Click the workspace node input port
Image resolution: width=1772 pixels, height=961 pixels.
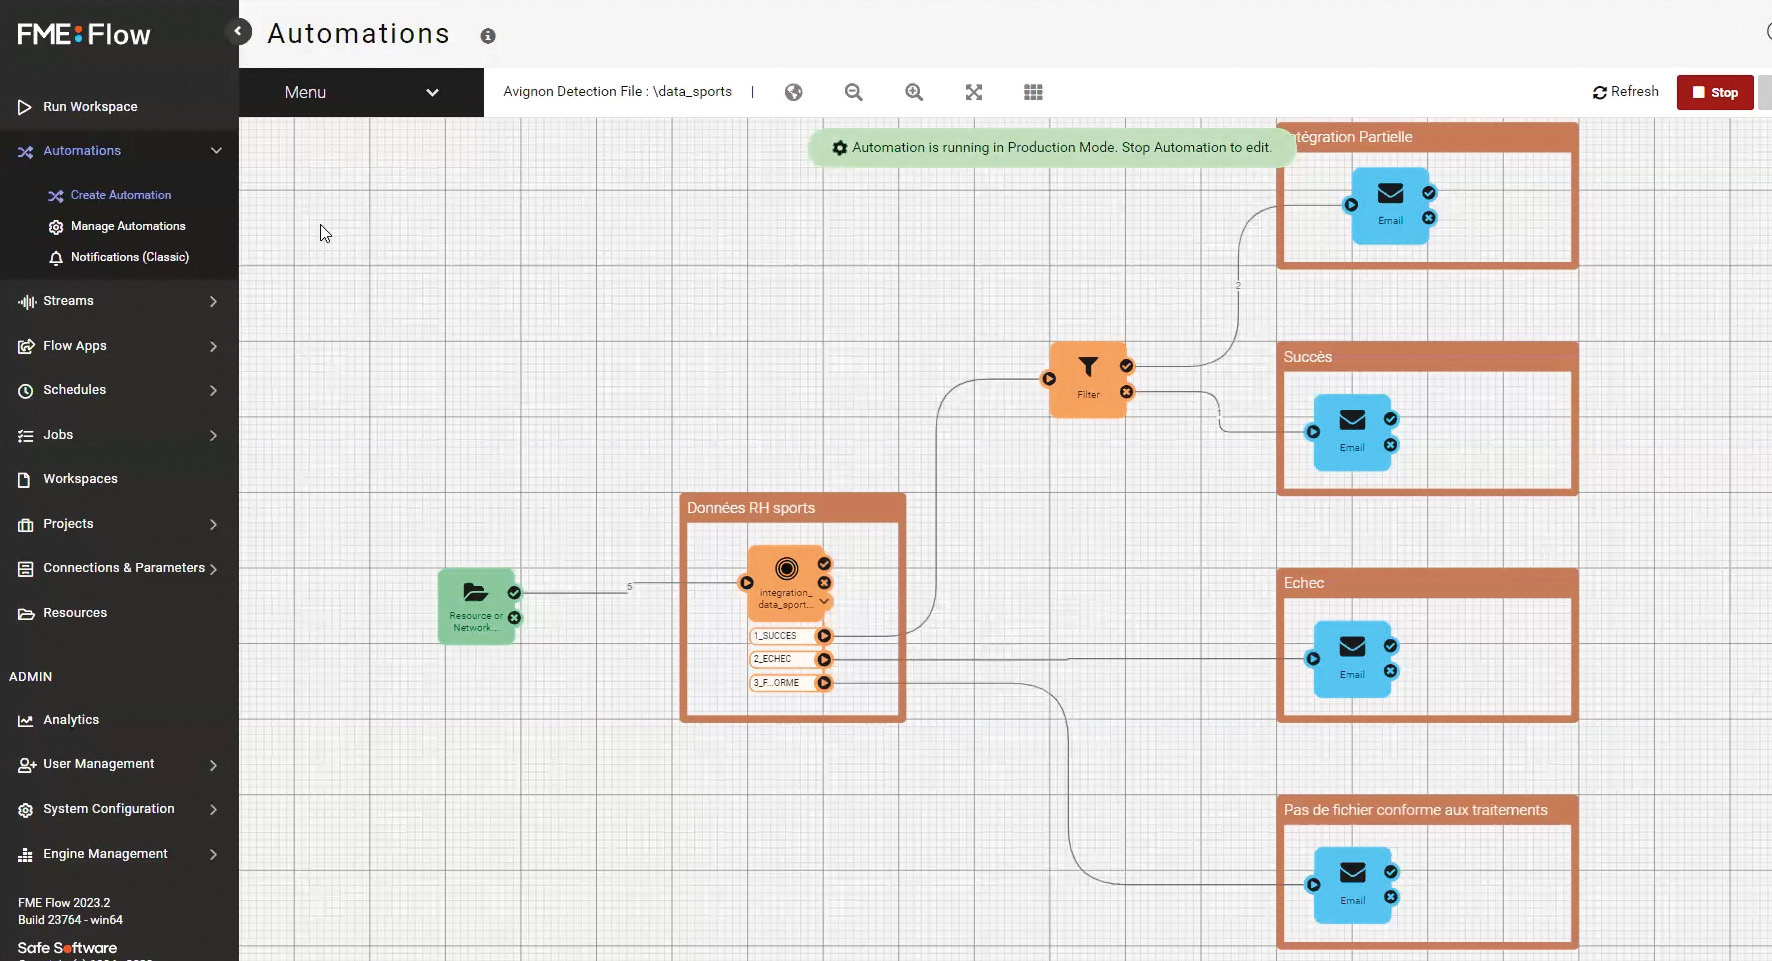click(747, 583)
